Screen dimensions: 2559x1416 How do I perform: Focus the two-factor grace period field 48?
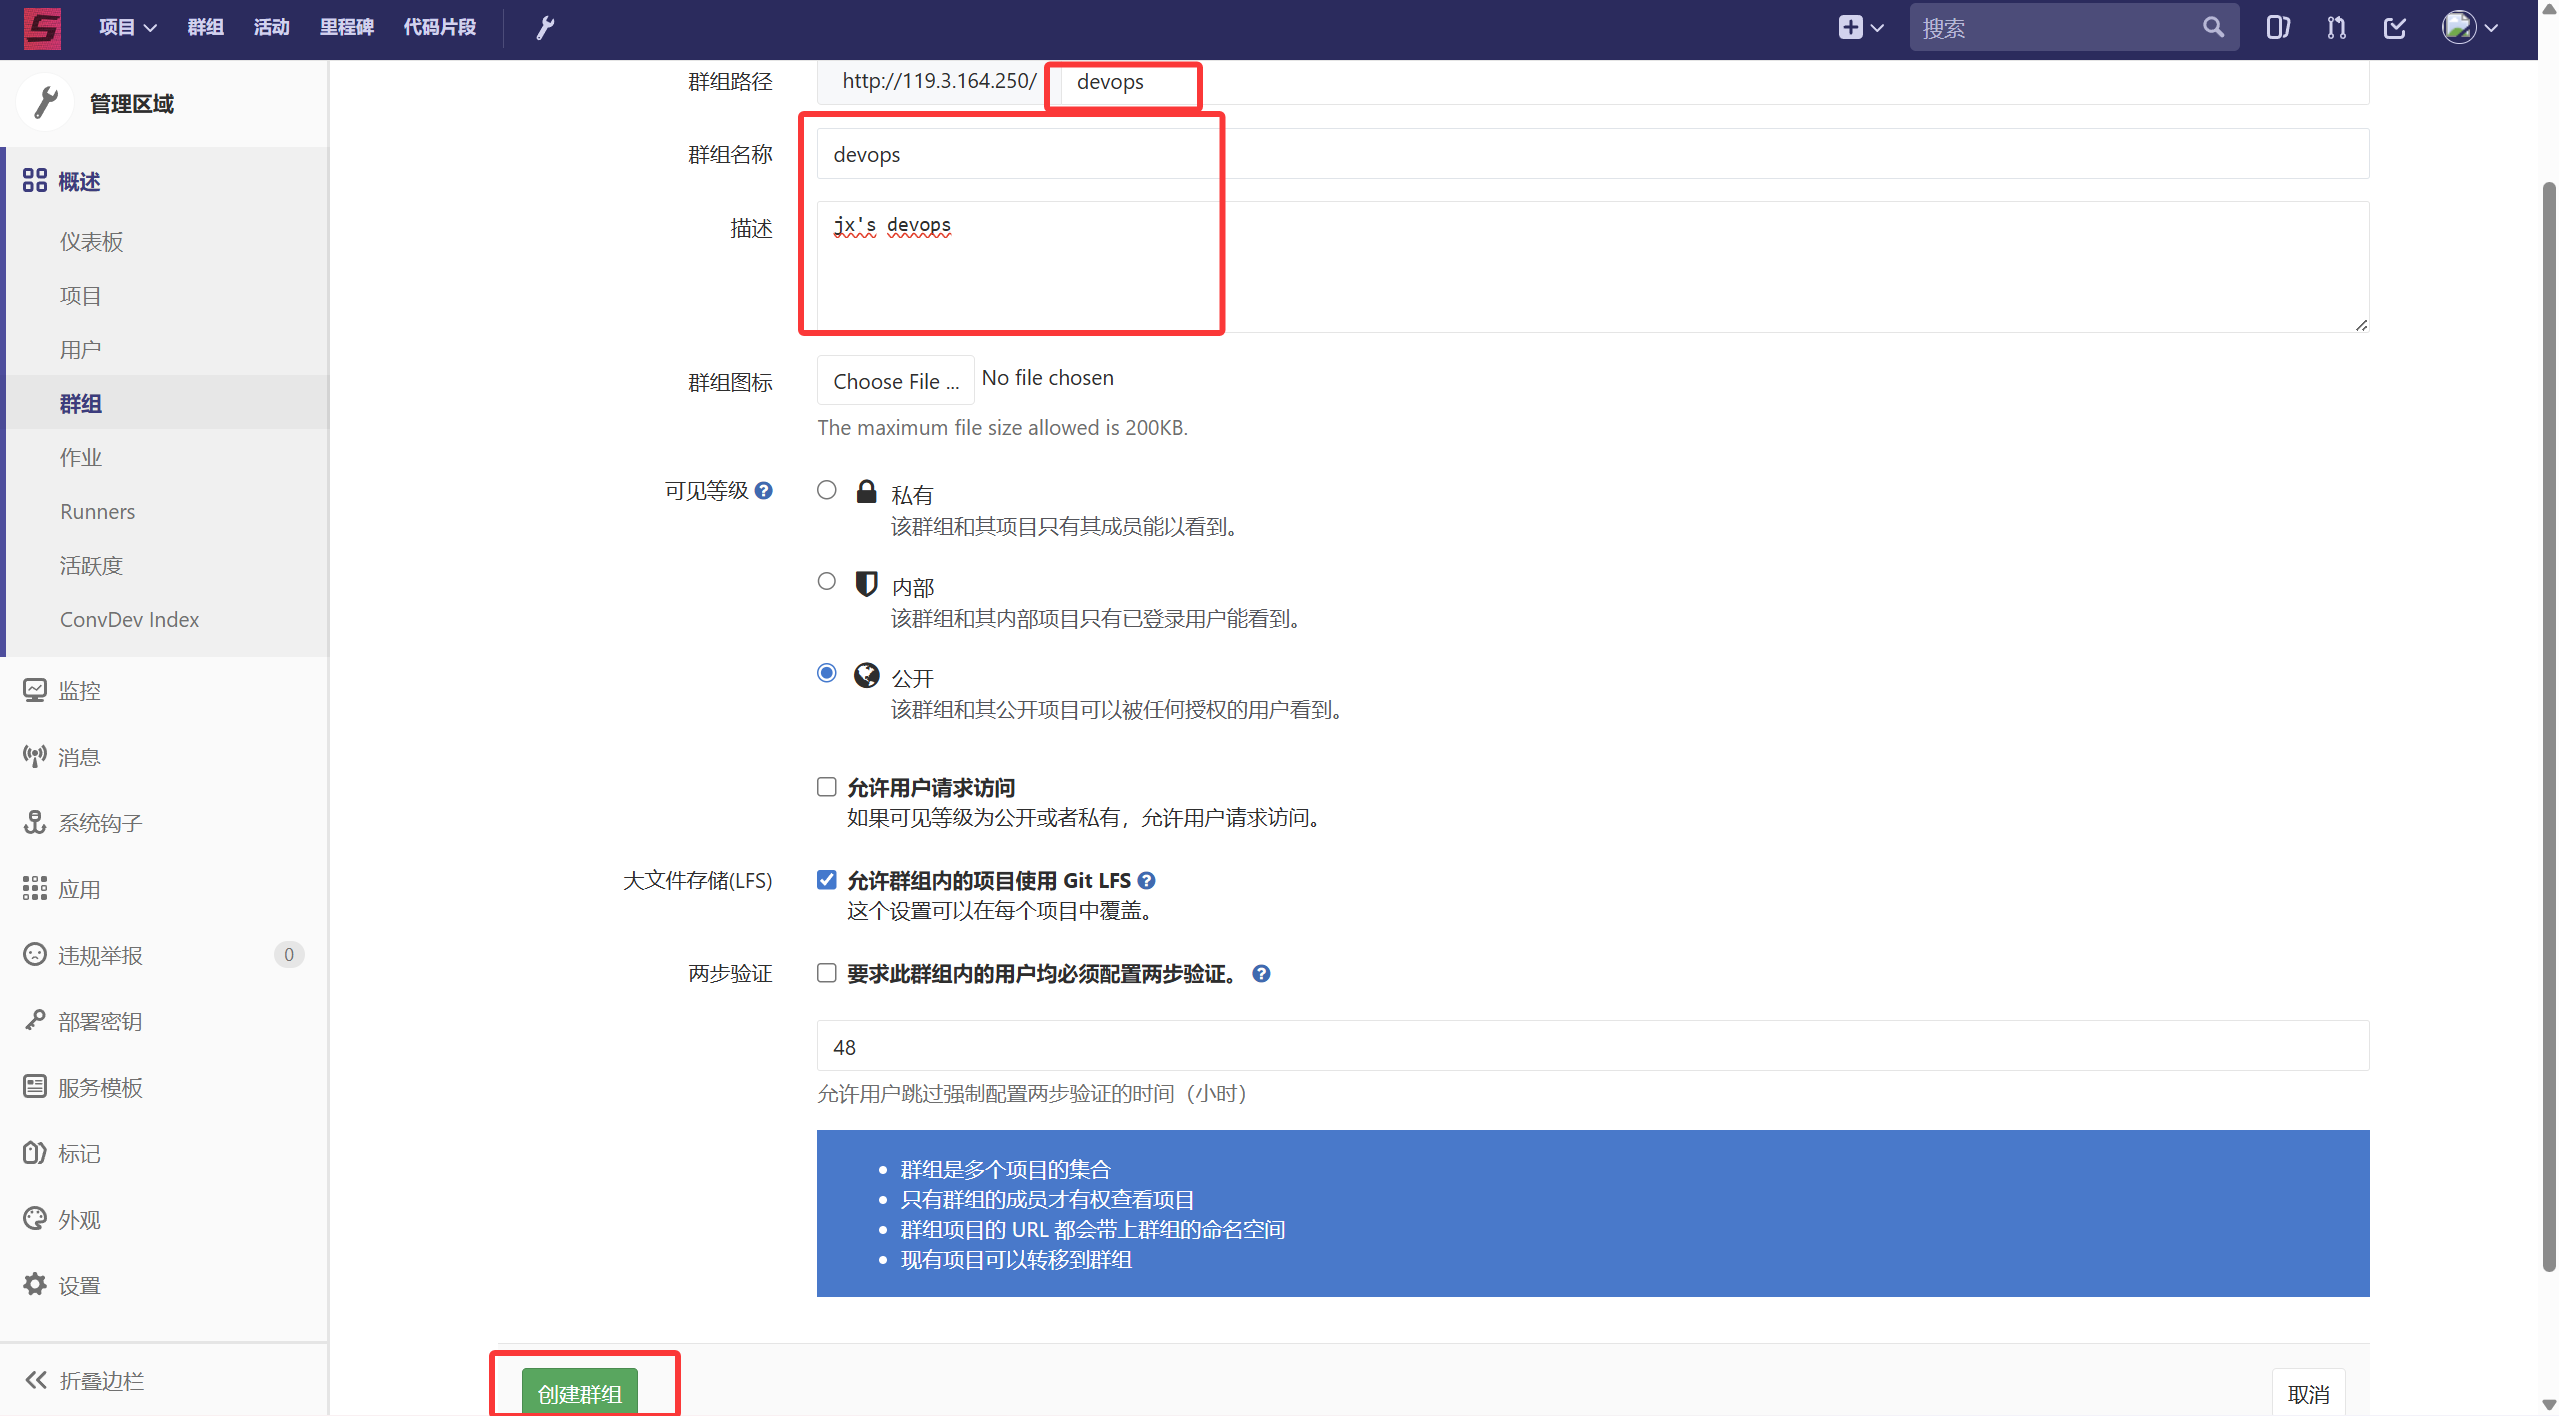point(1593,1046)
